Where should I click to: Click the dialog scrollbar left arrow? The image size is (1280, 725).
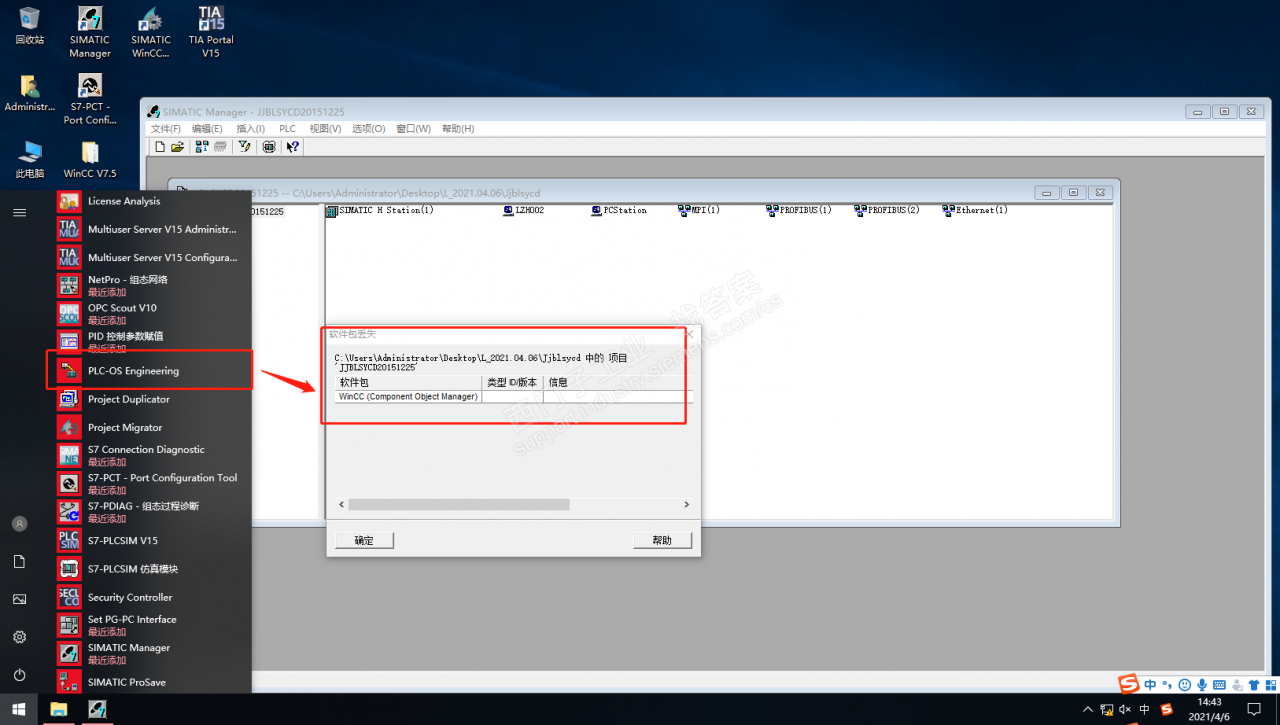pyautogui.click(x=341, y=506)
